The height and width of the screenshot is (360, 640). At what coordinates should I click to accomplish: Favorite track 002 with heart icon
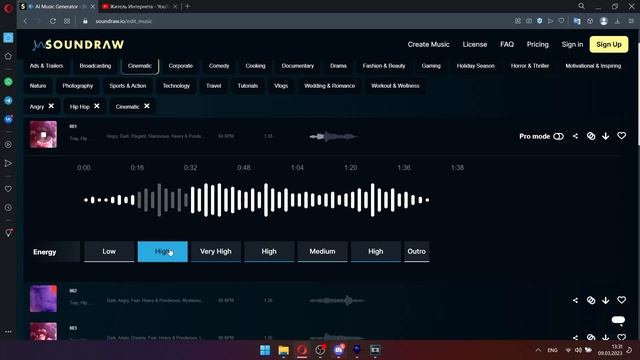click(621, 300)
